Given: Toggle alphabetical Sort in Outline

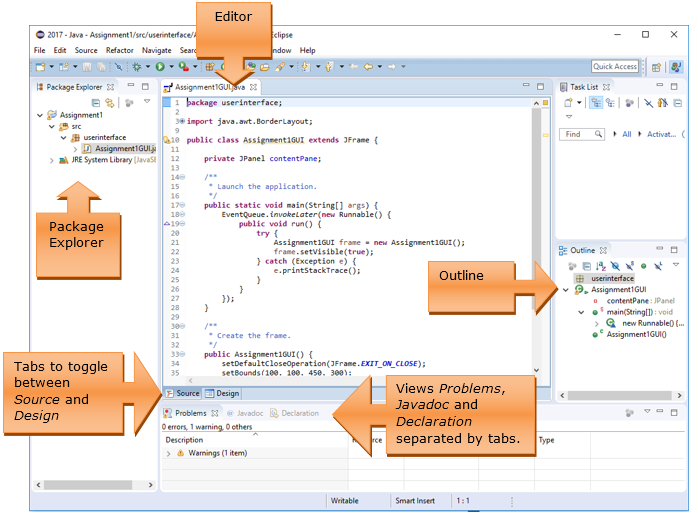Looking at the screenshot, I should [x=601, y=266].
